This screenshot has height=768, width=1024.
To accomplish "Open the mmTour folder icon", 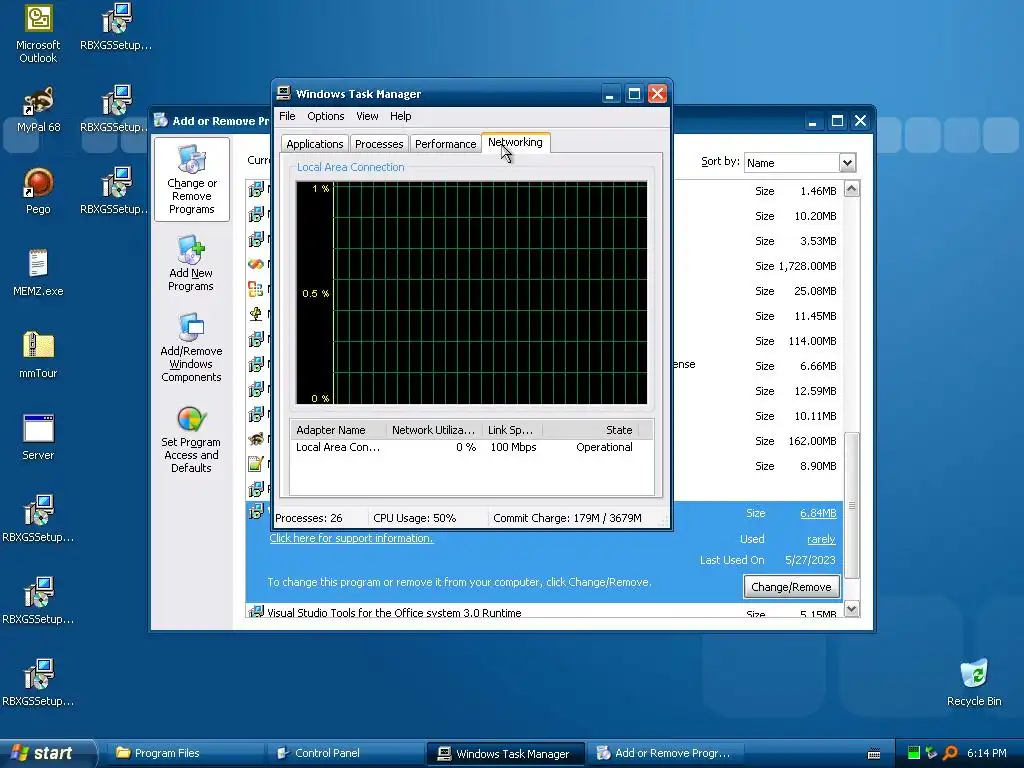I will pyautogui.click(x=38, y=355).
